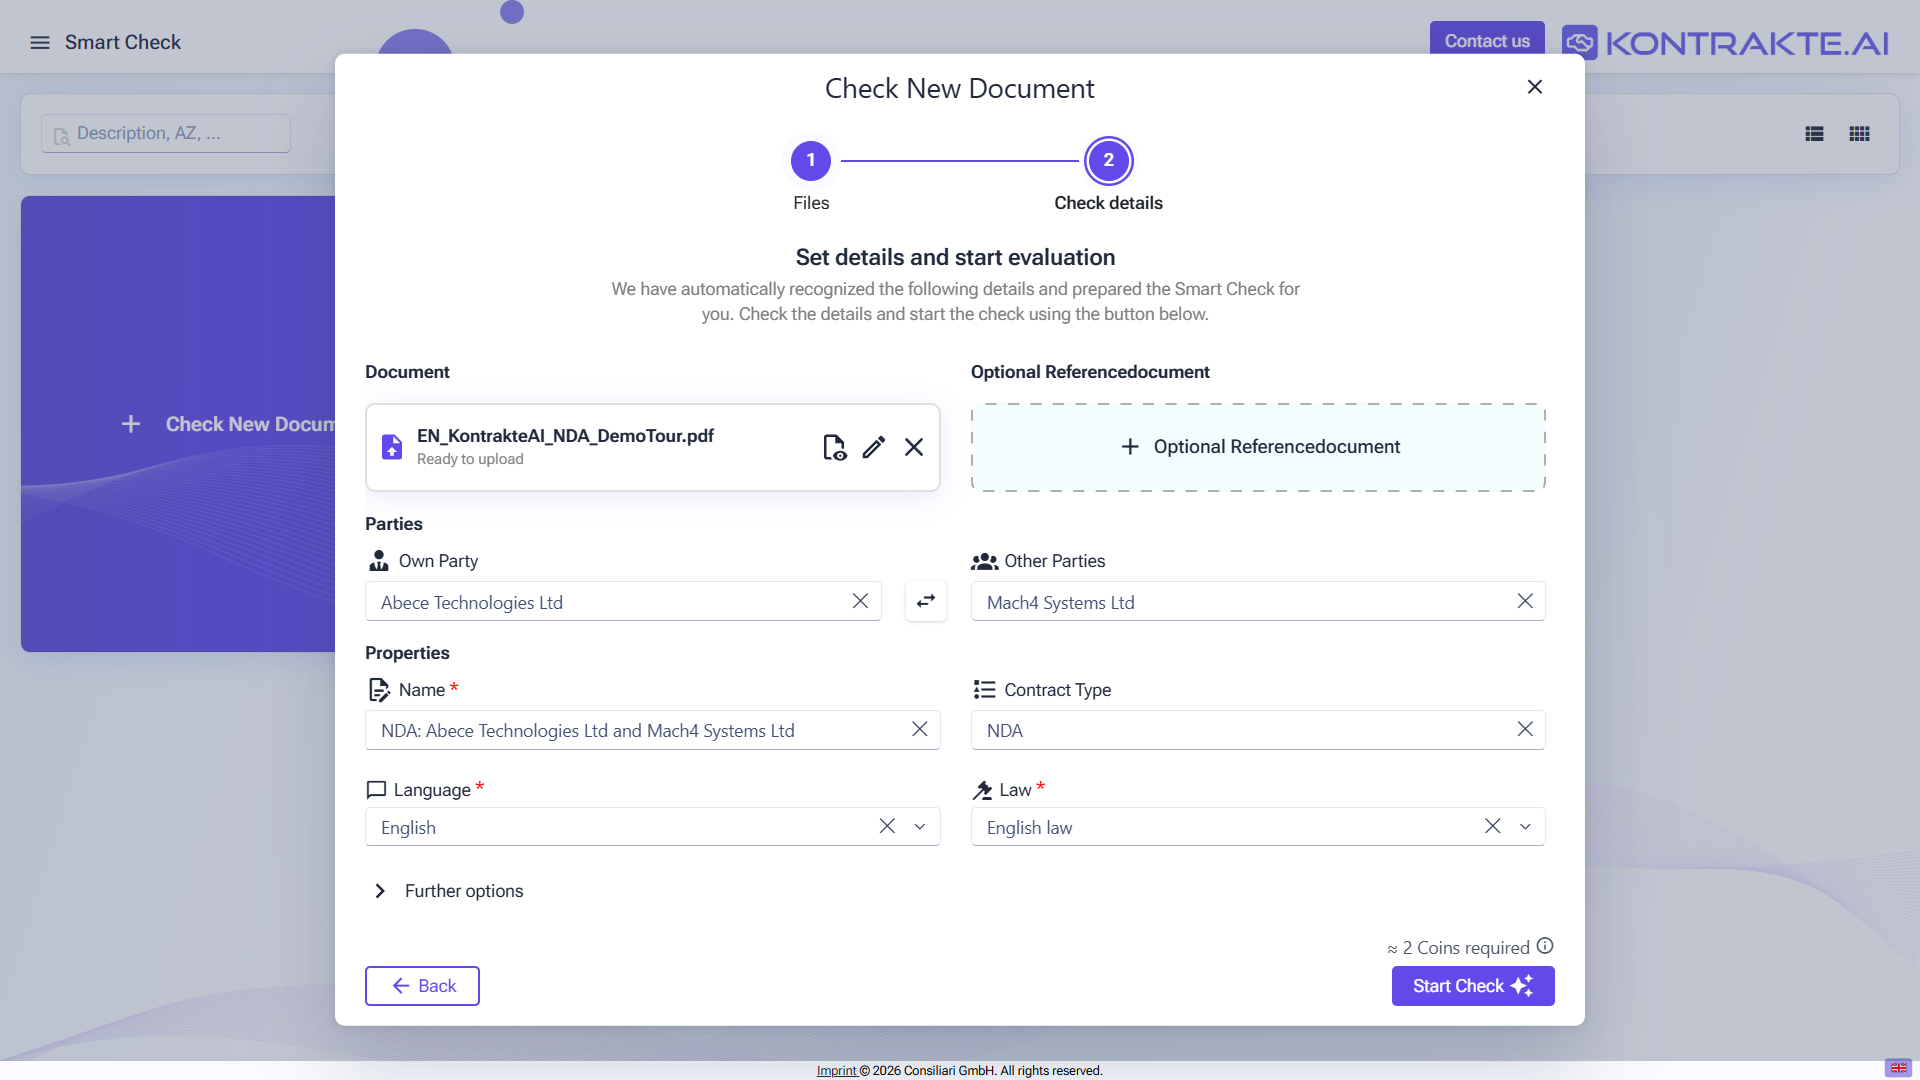Click the Smart Check page title
This screenshot has height=1080, width=1920.
pos(123,42)
